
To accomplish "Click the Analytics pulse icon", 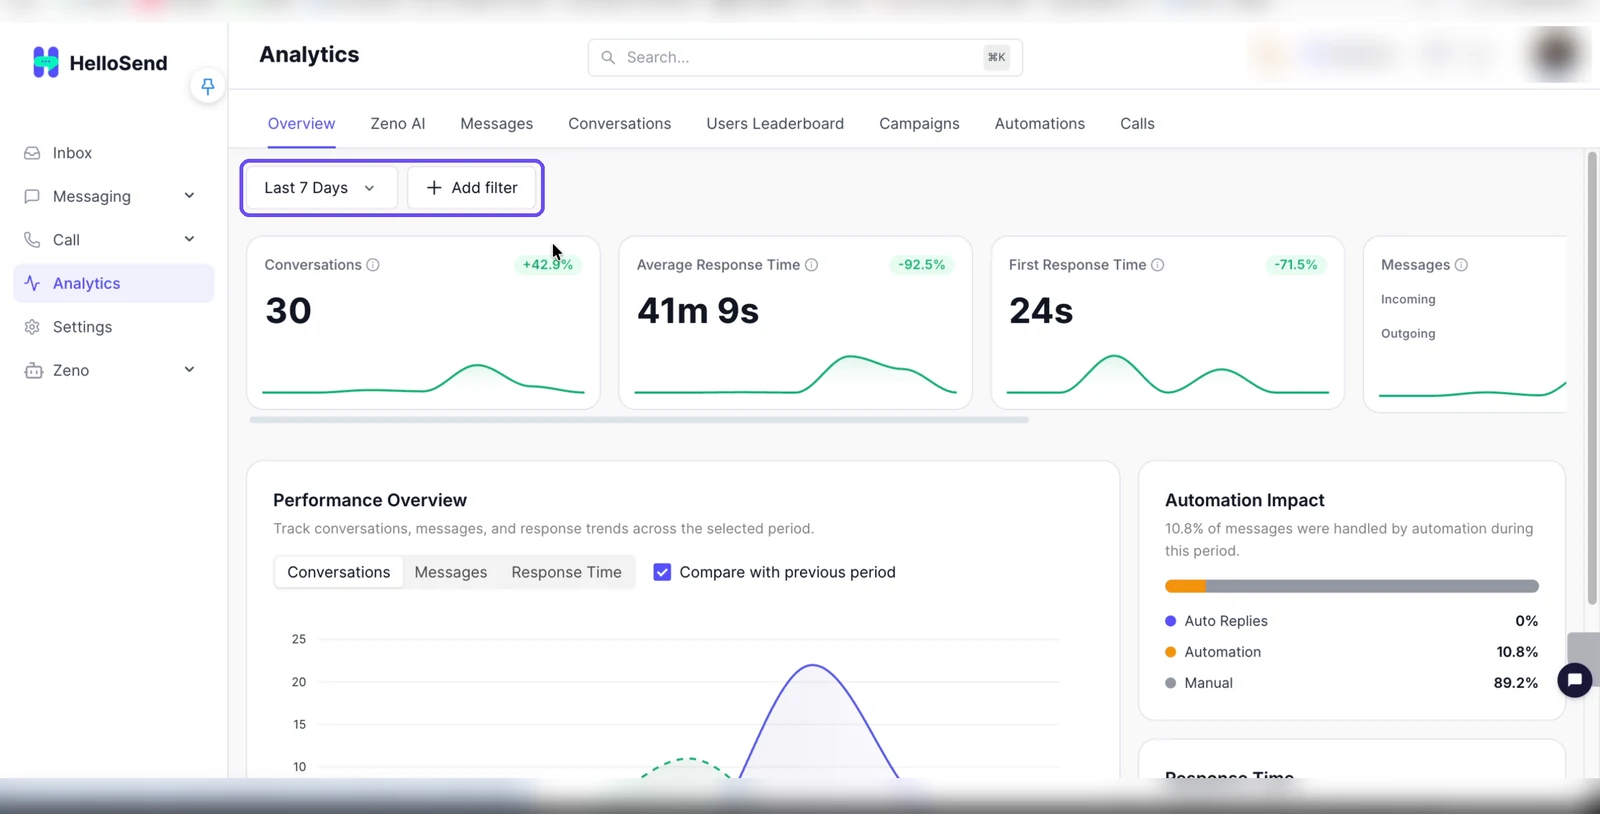I will pyautogui.click(x=32, y=283).
